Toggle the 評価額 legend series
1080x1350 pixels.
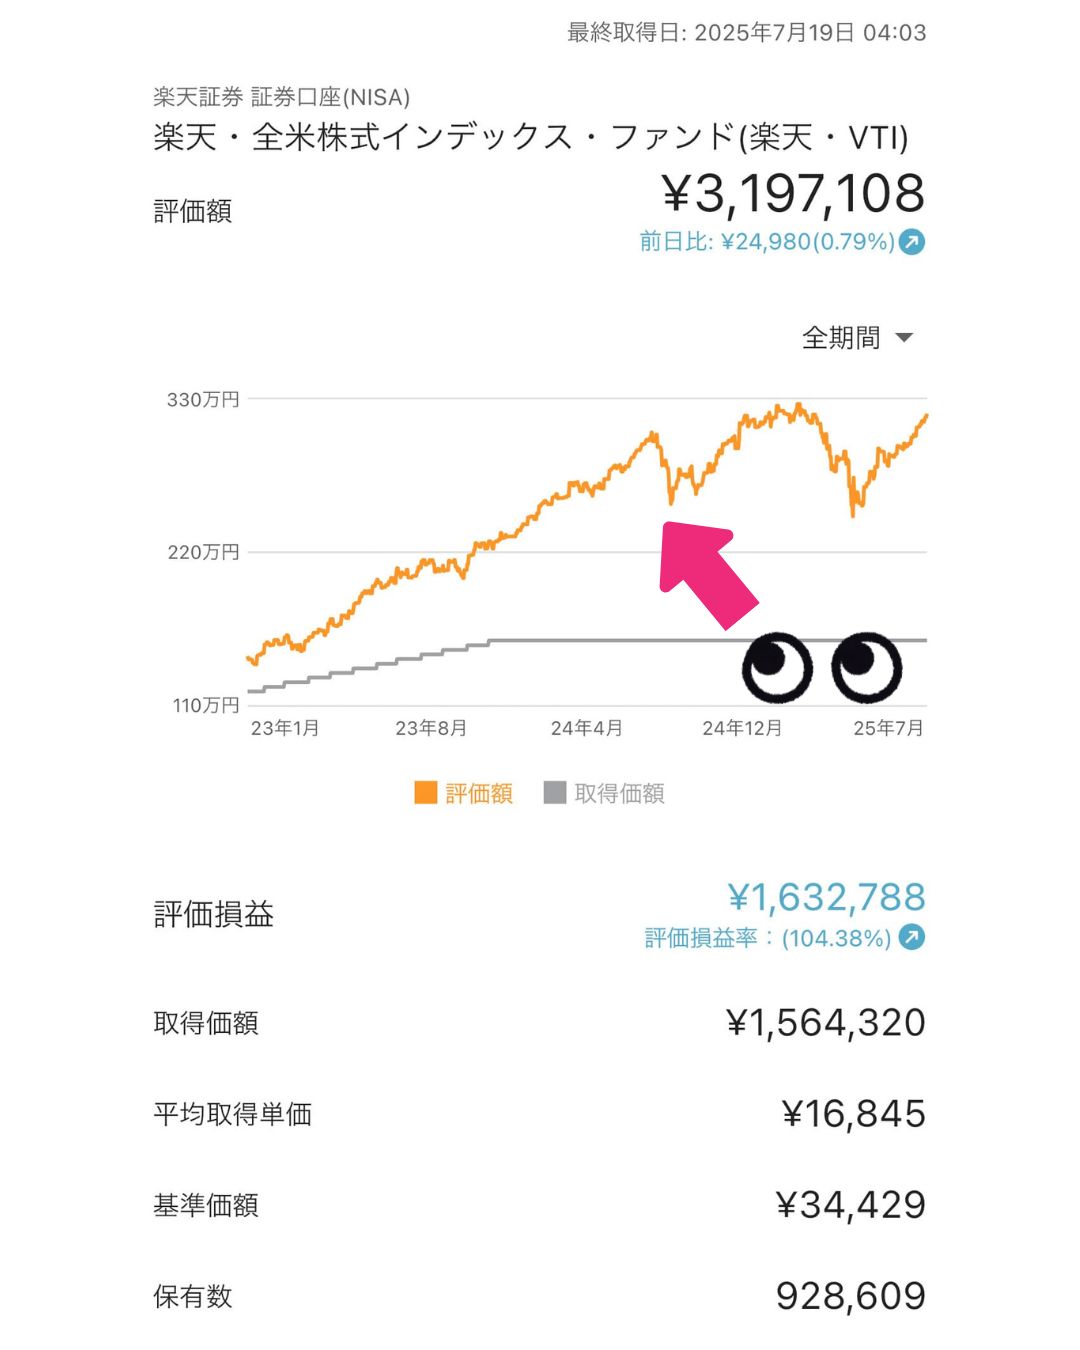(x=464, y=793)
